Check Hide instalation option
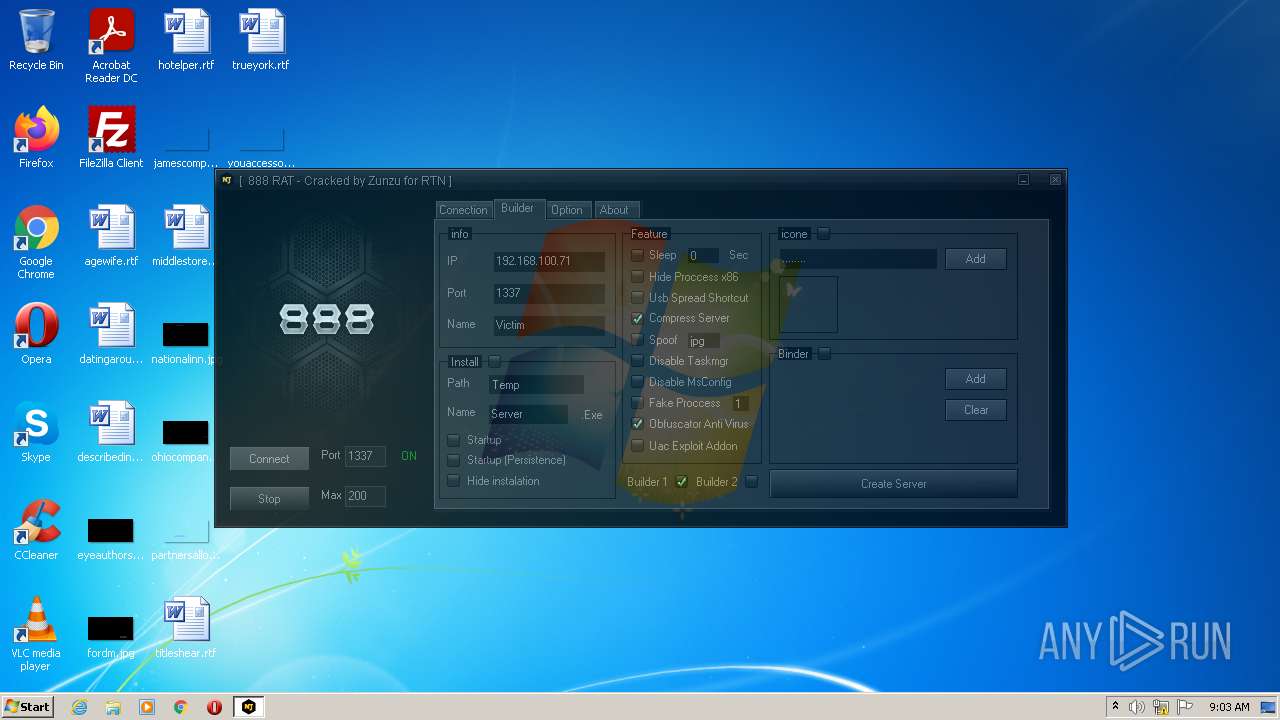1280x720 pixels. (x=454, y=481)
